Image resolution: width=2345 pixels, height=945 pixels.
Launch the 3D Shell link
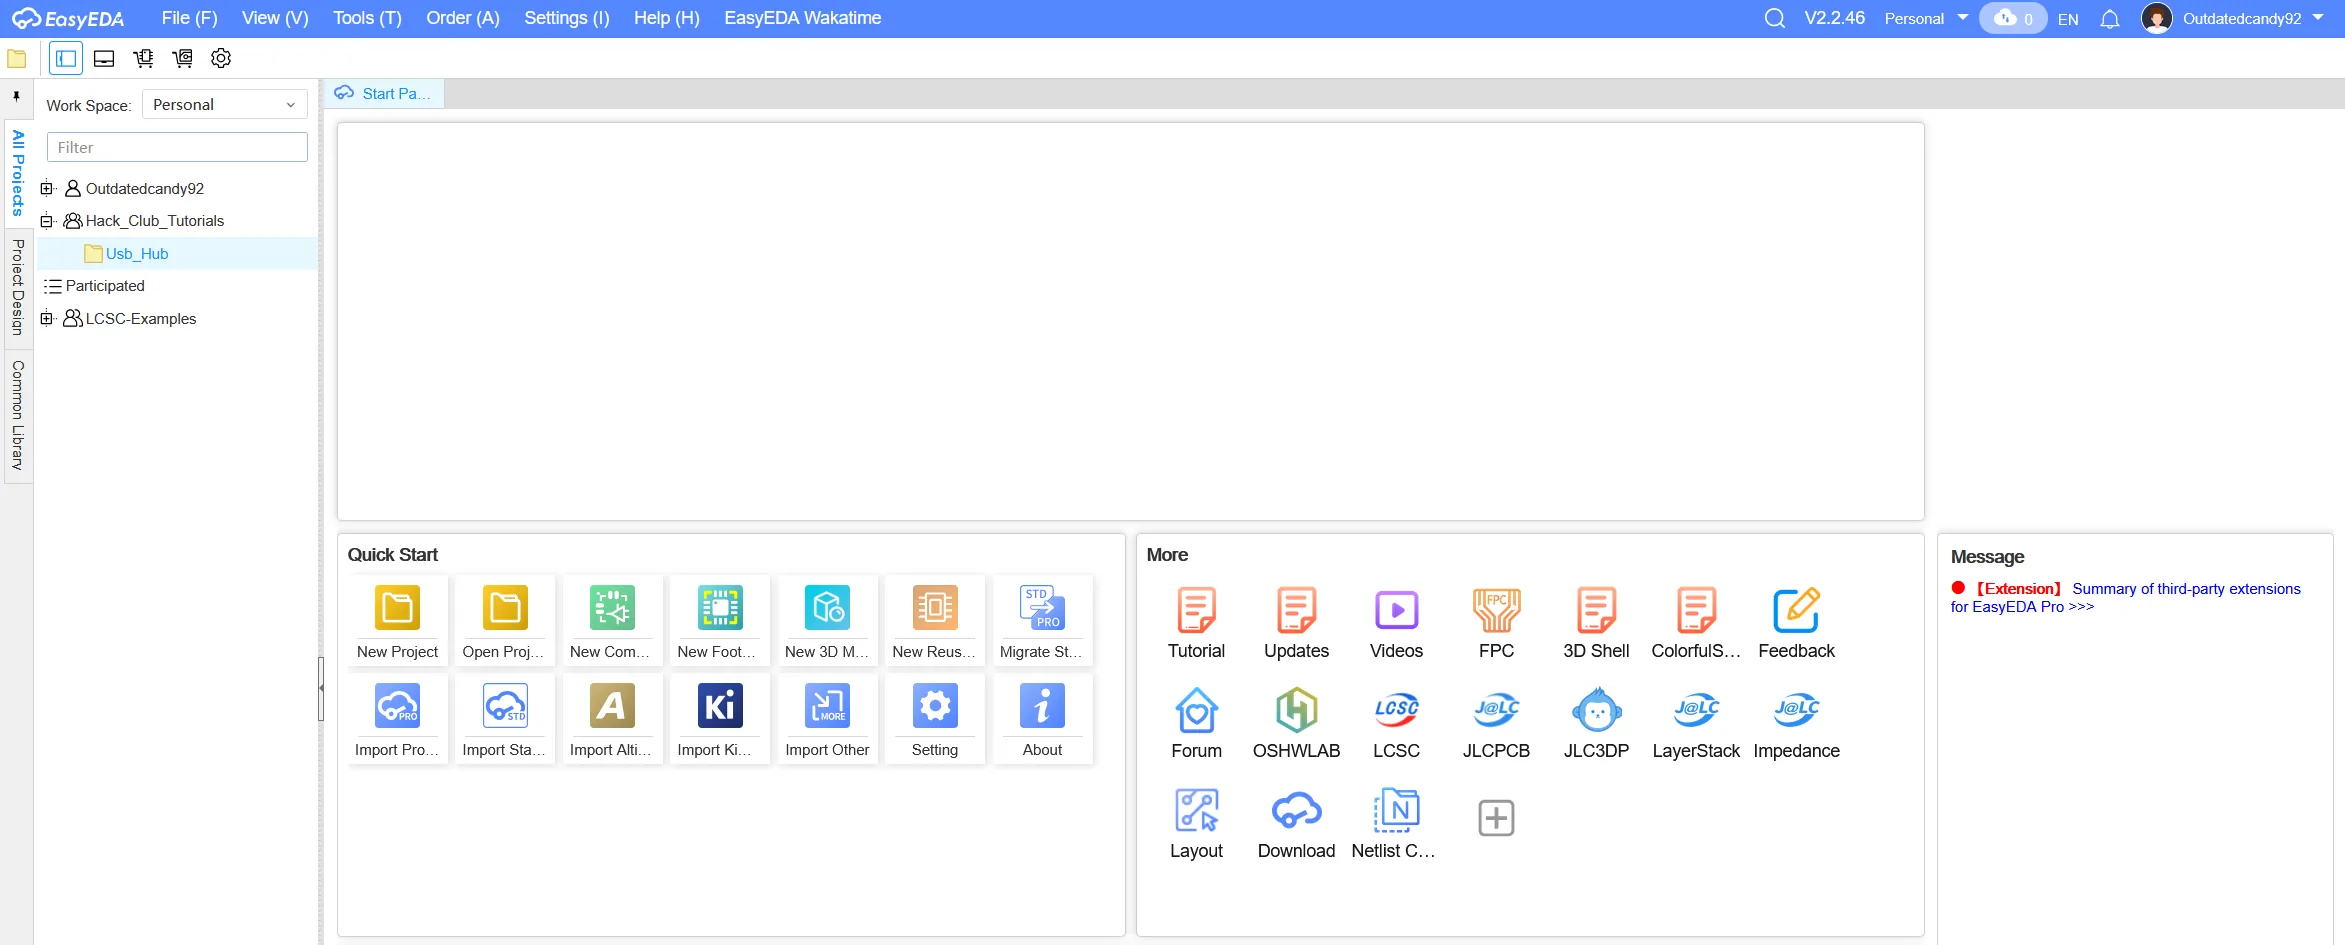click(1596, 623)
